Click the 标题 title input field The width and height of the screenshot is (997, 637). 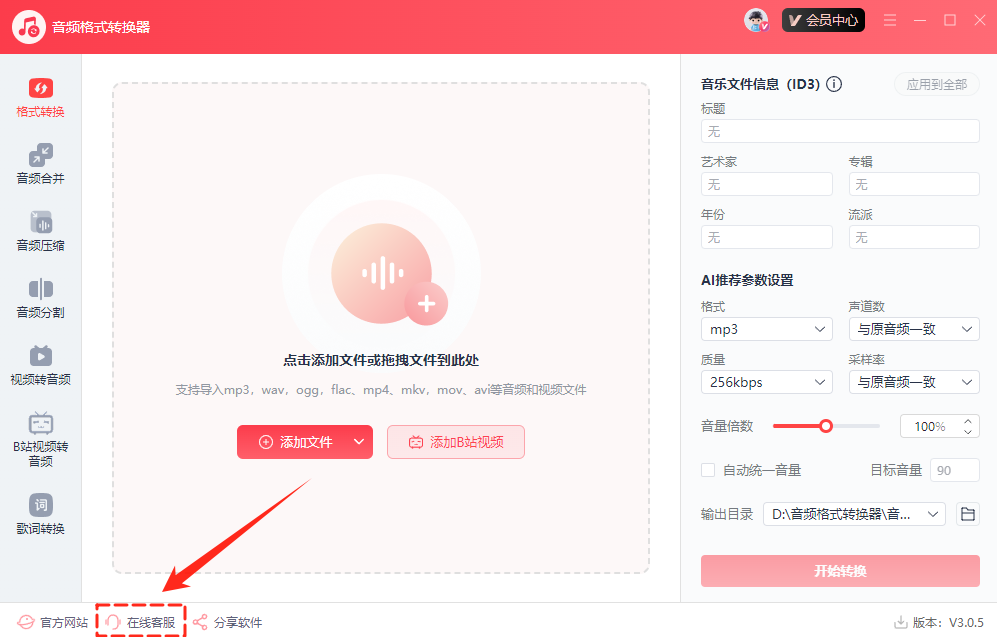tap(840, 131)
